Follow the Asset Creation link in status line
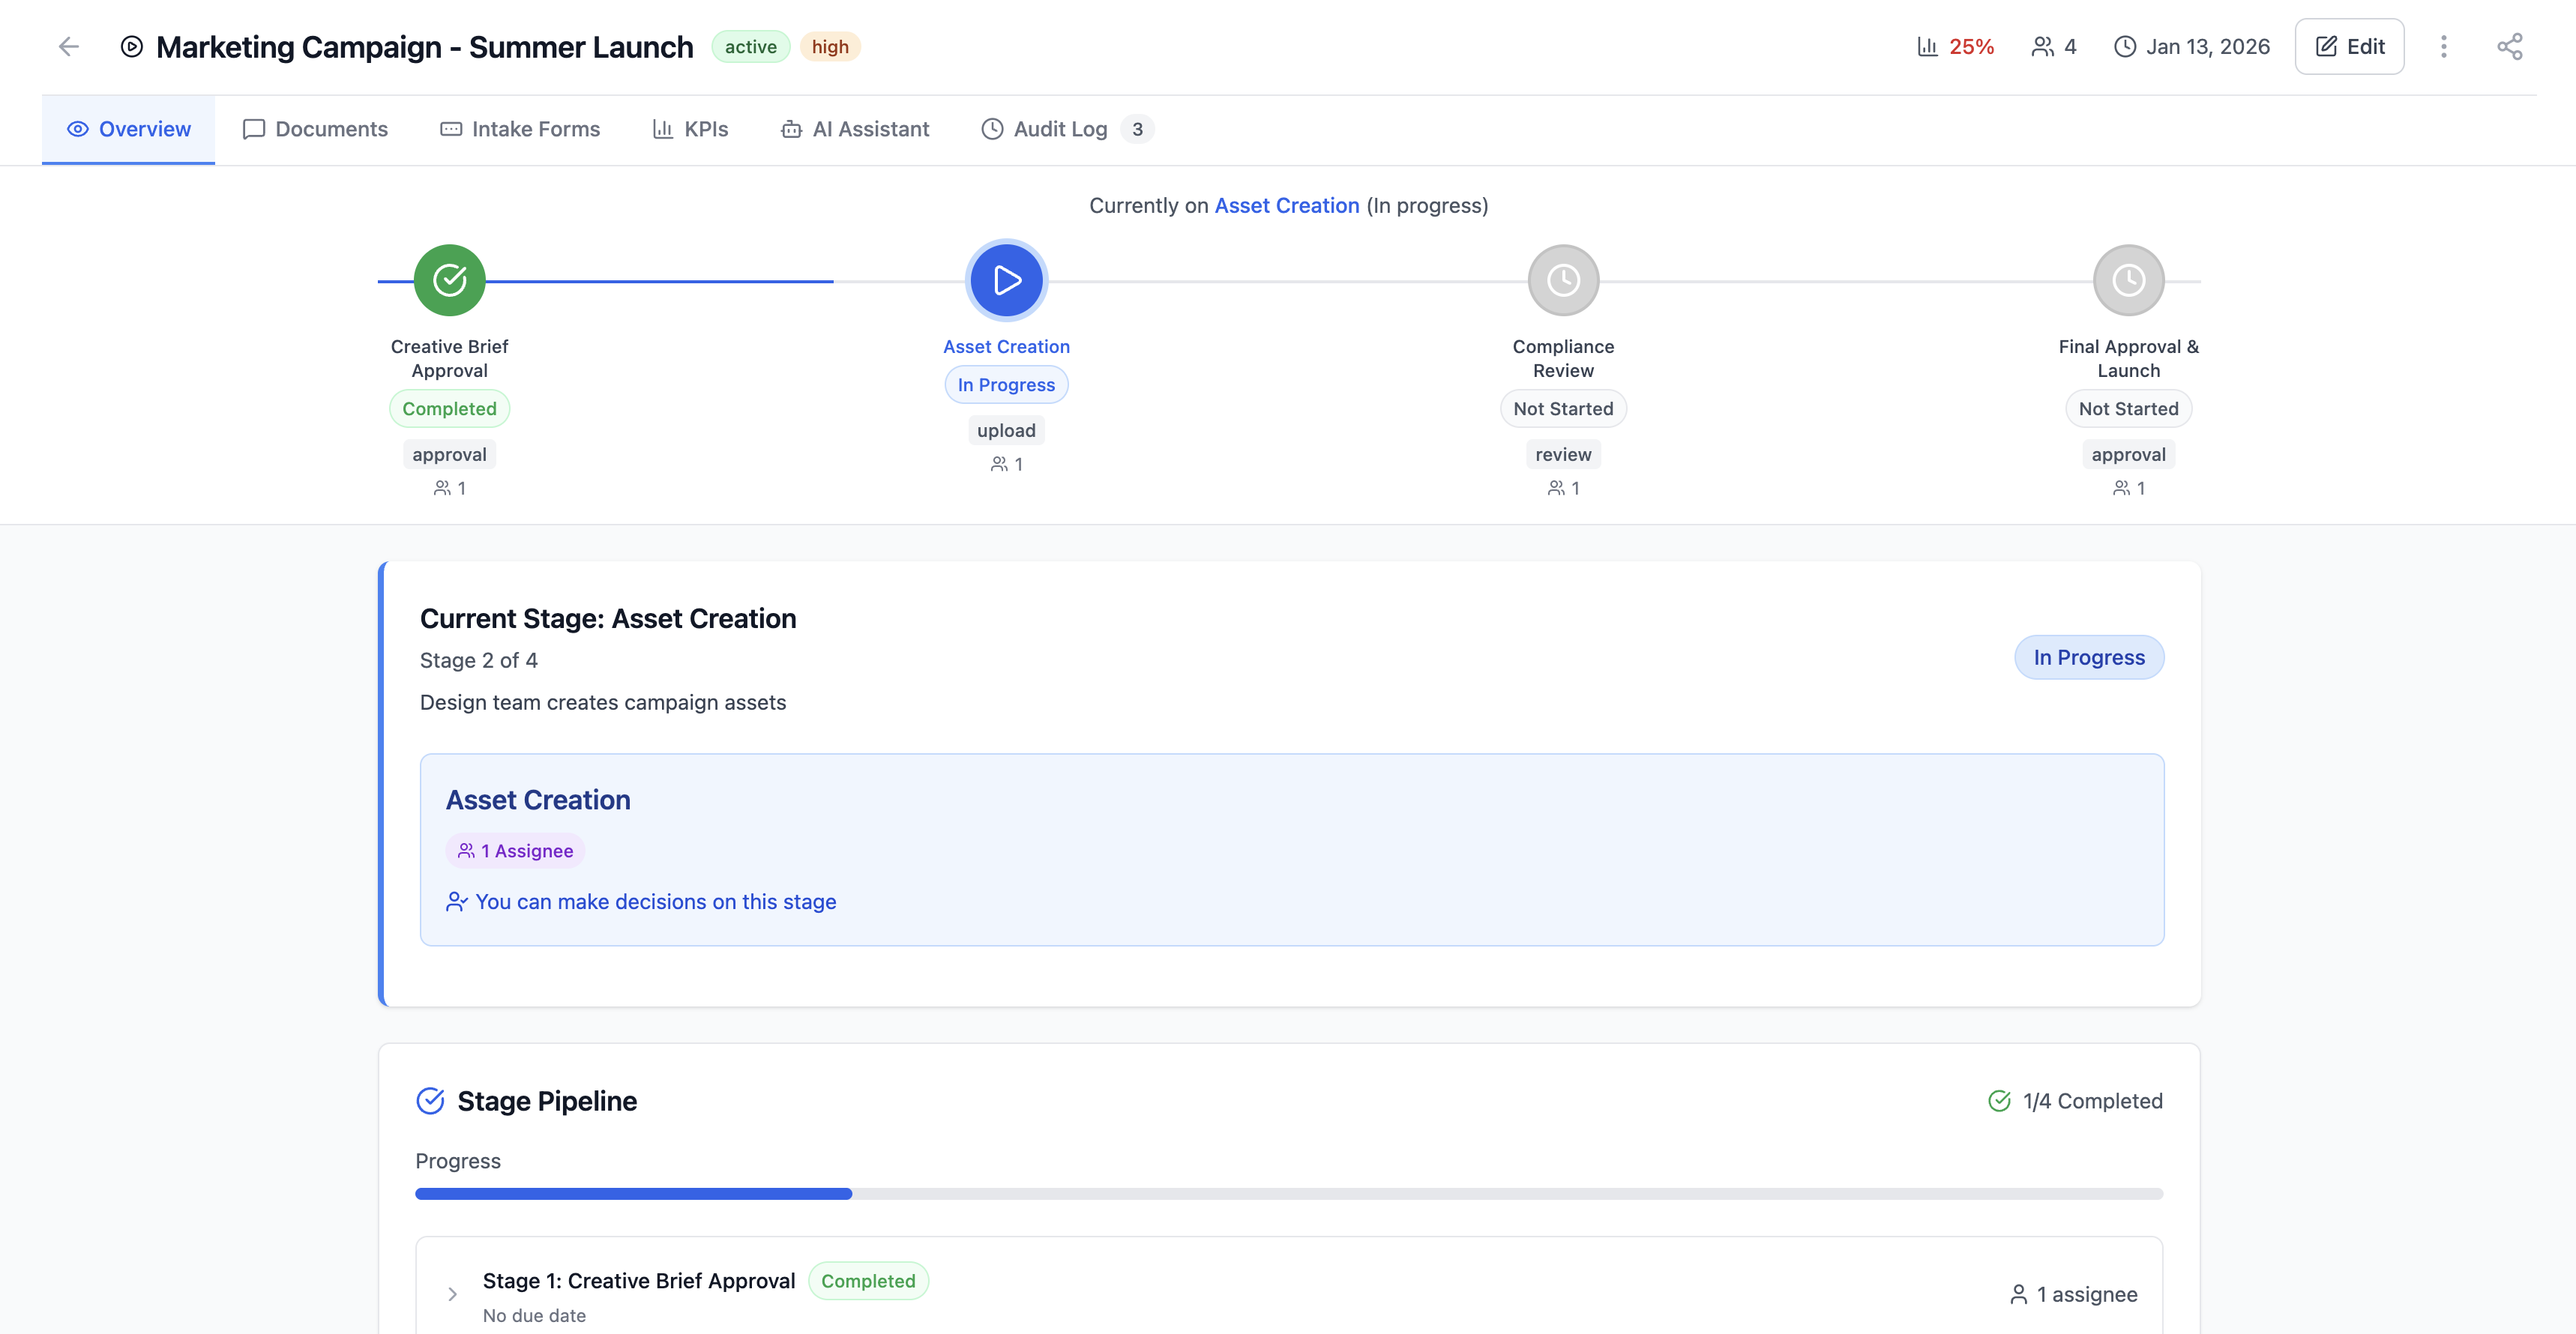The image size is (2576, 1334). [x=1286, y=205]
